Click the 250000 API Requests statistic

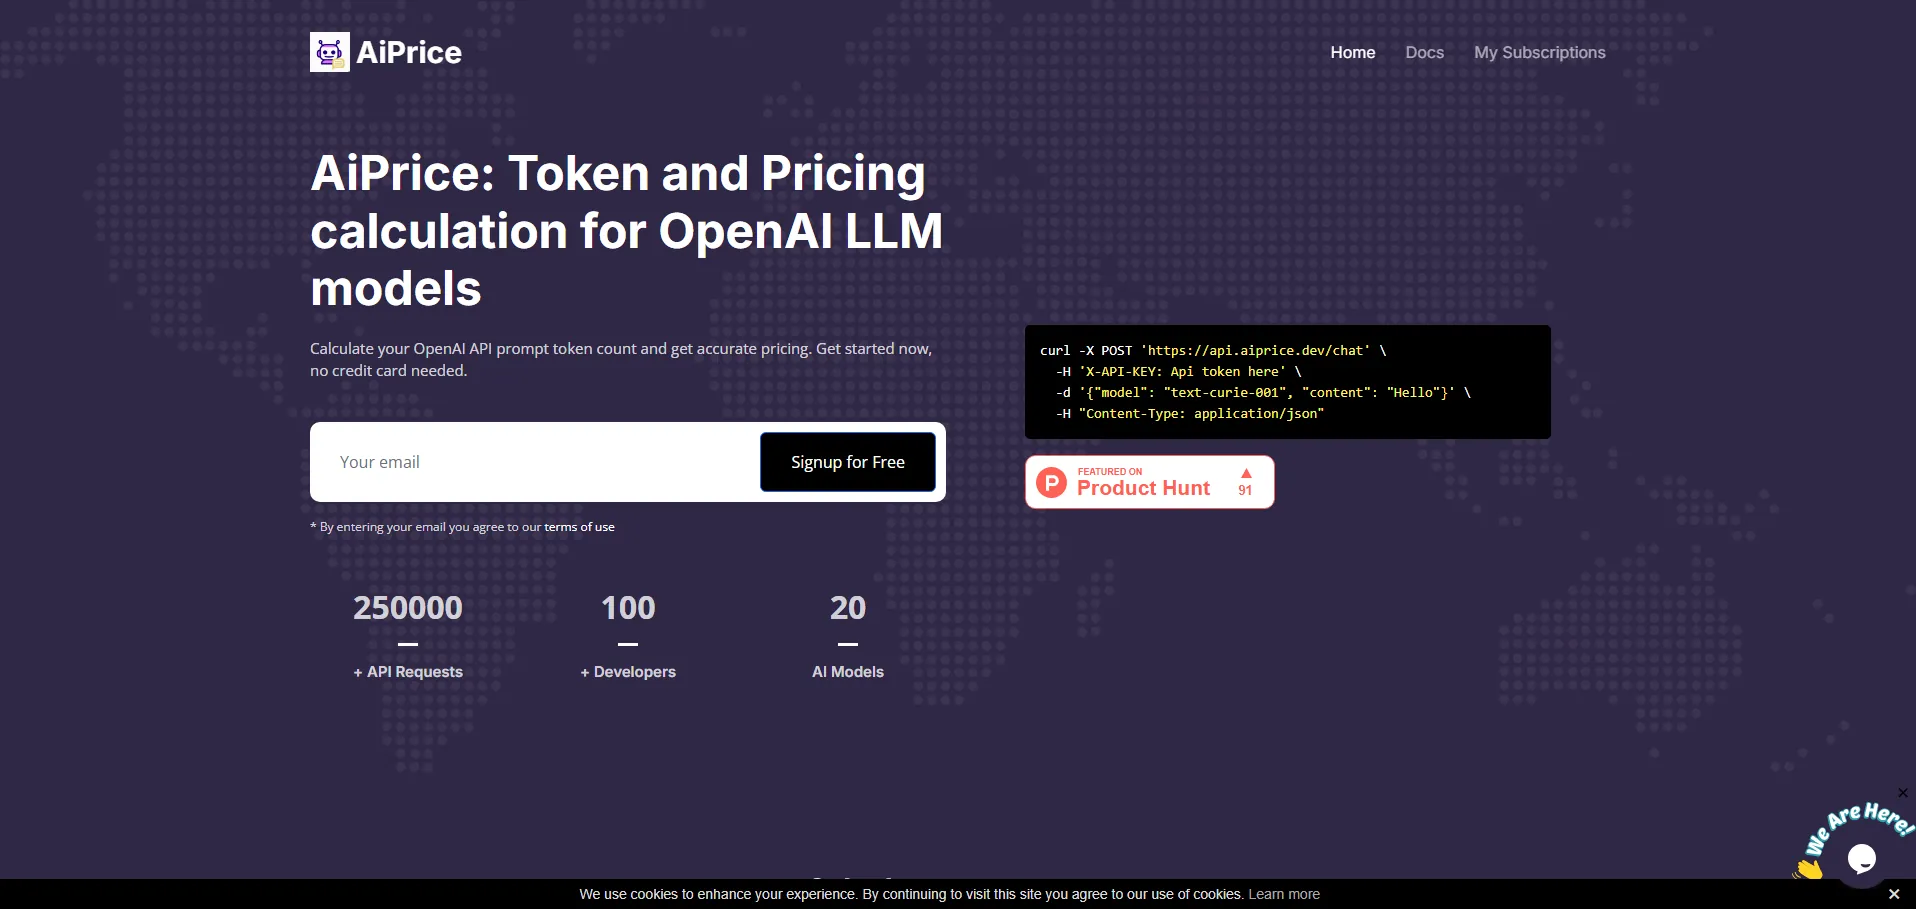[x=408, y=608]
